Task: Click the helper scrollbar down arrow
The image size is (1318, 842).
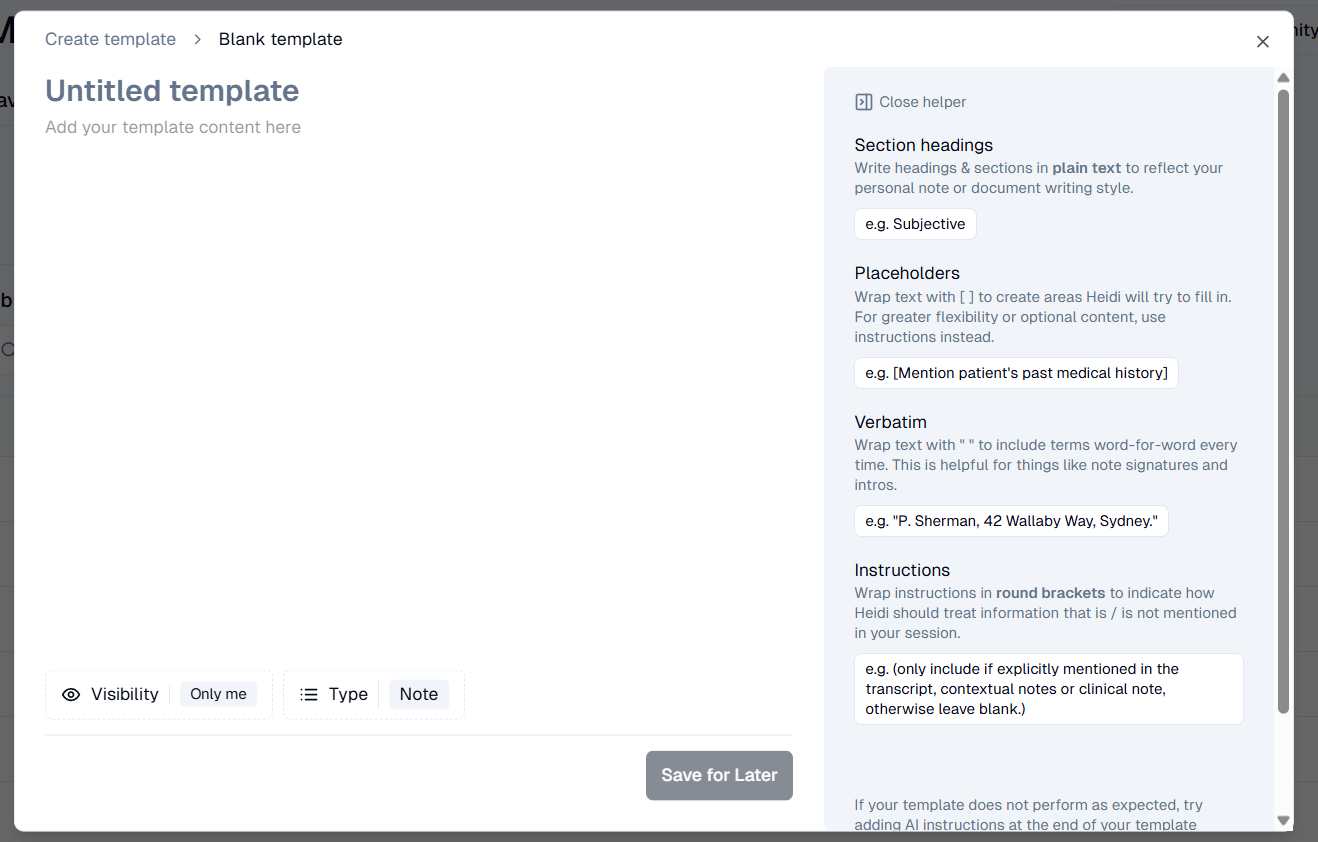Action: click(x=1284, y=820)
